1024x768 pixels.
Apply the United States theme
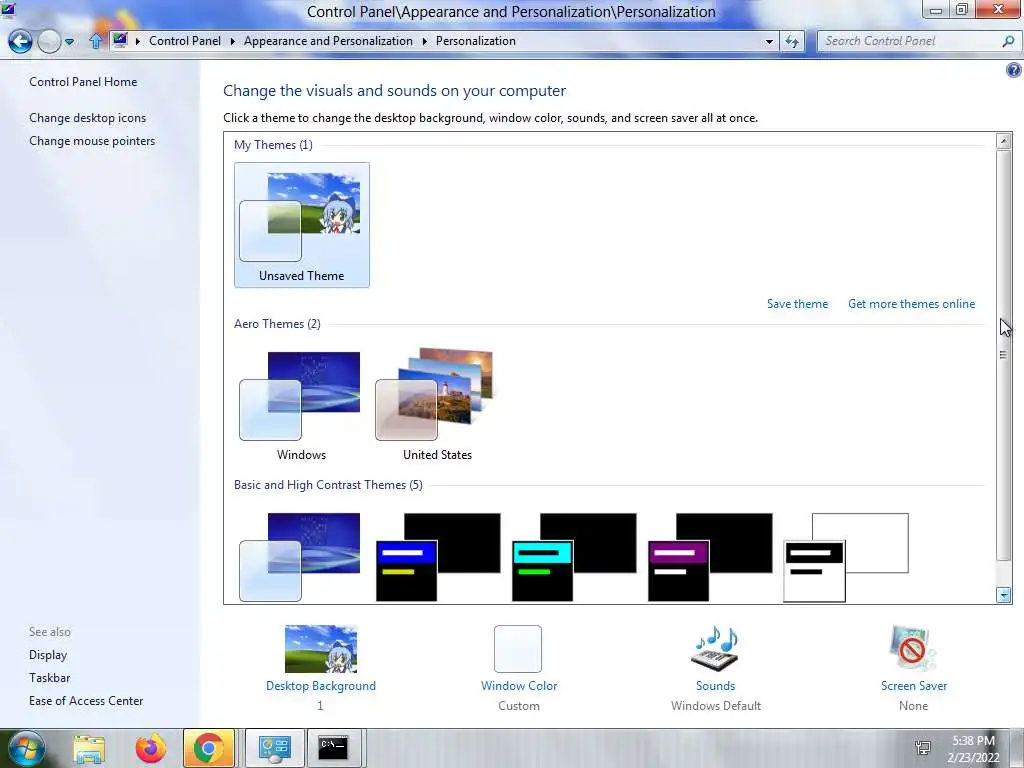point(437,404)
